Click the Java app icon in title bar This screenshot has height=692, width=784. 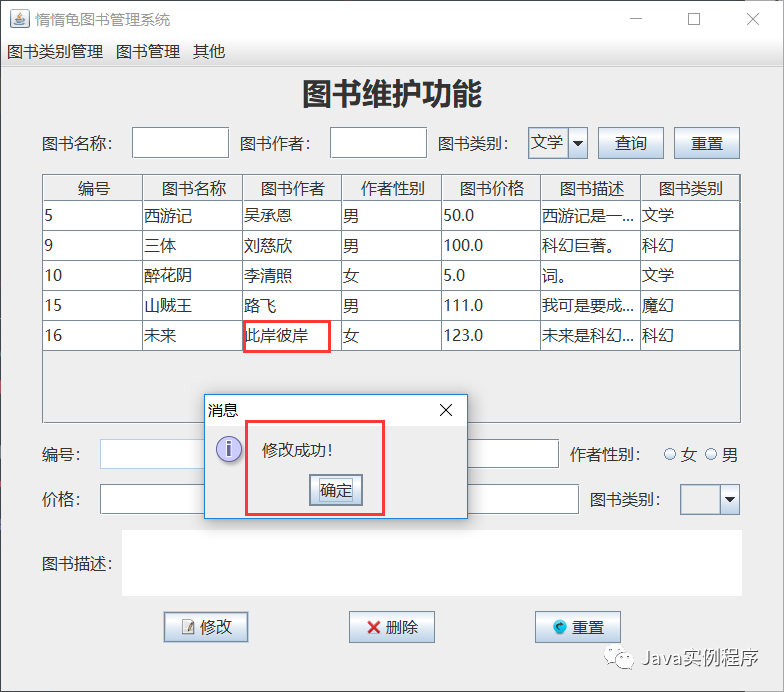pos(19,19)
